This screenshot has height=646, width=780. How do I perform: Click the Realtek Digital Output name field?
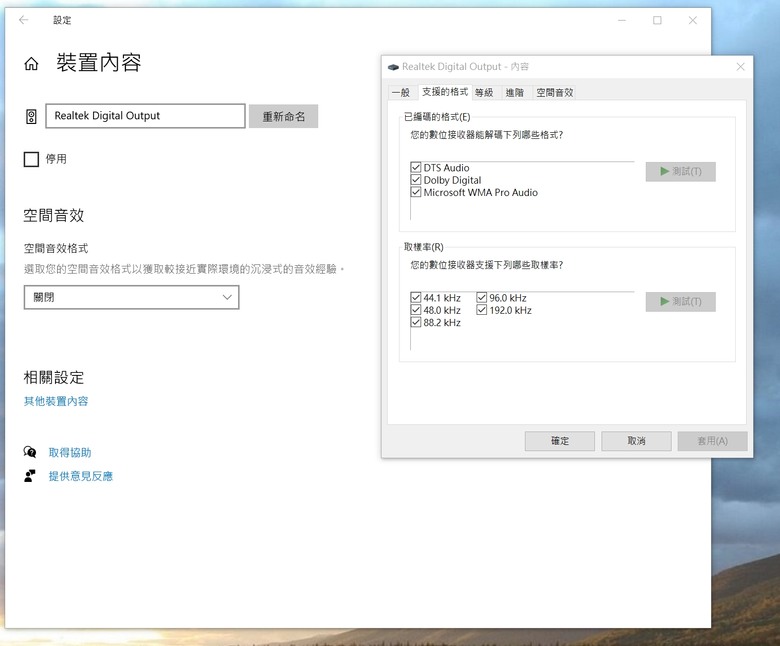(x=145, y=116)
